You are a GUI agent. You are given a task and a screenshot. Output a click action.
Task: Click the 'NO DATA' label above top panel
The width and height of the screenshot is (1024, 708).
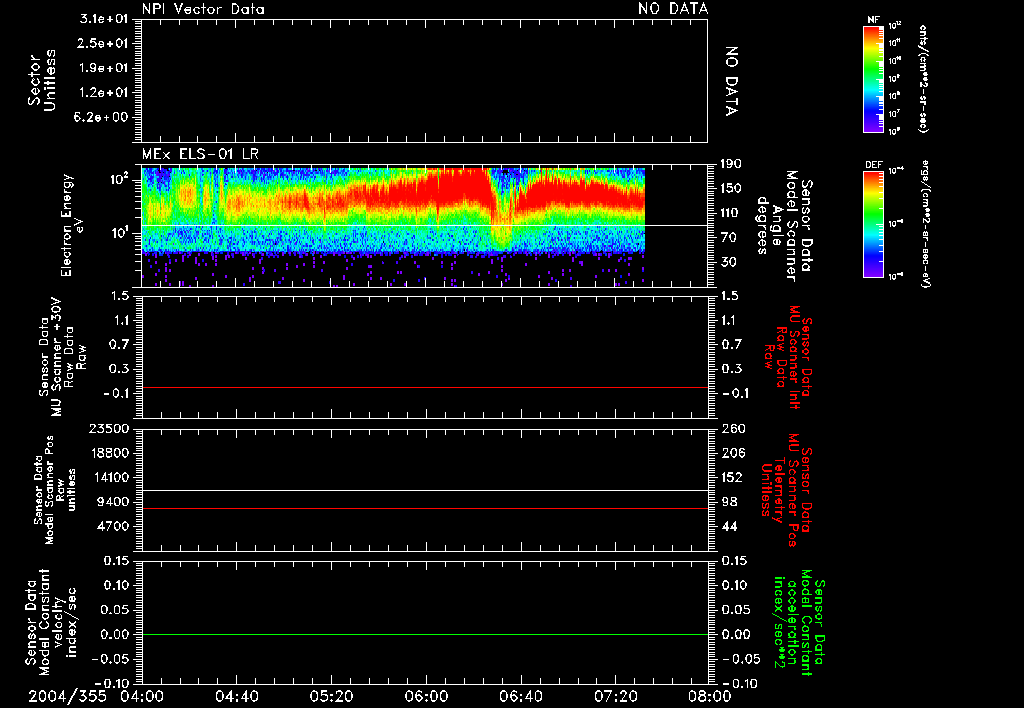(x=673, y=8)
